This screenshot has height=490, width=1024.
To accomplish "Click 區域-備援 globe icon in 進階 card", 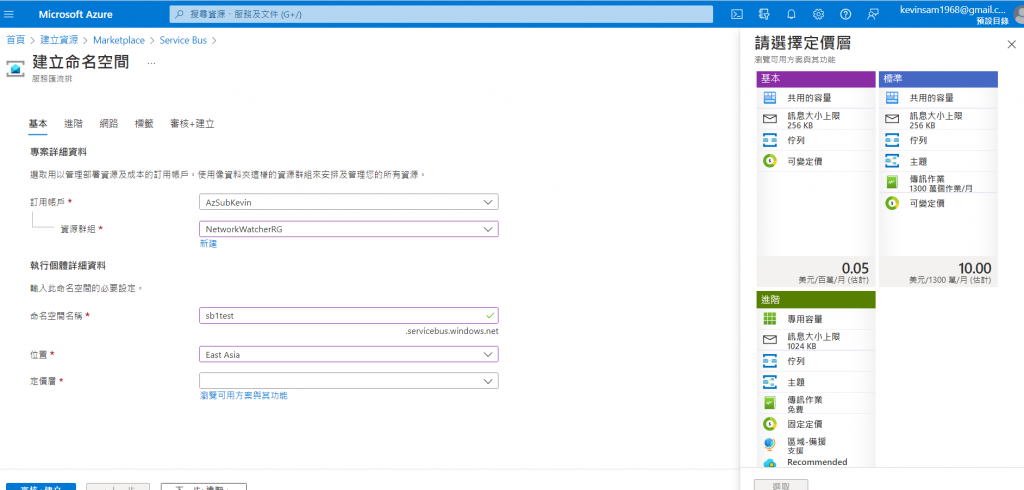I will pos(770,445).
